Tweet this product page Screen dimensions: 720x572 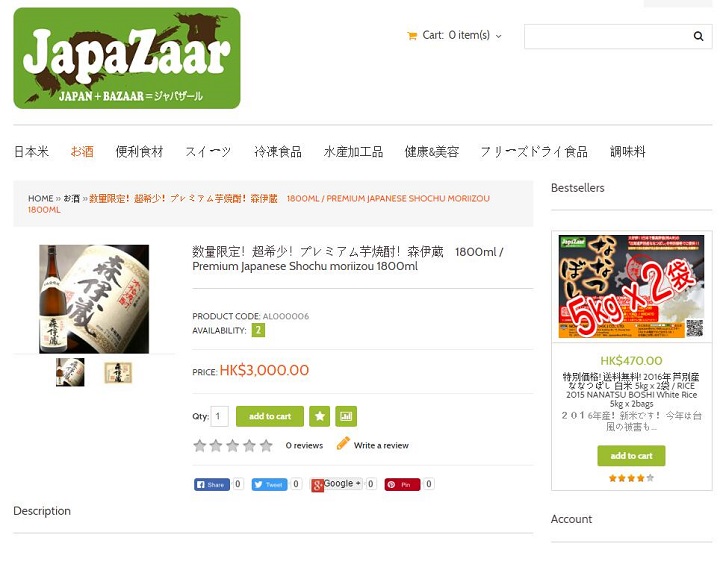click(270, 484)
